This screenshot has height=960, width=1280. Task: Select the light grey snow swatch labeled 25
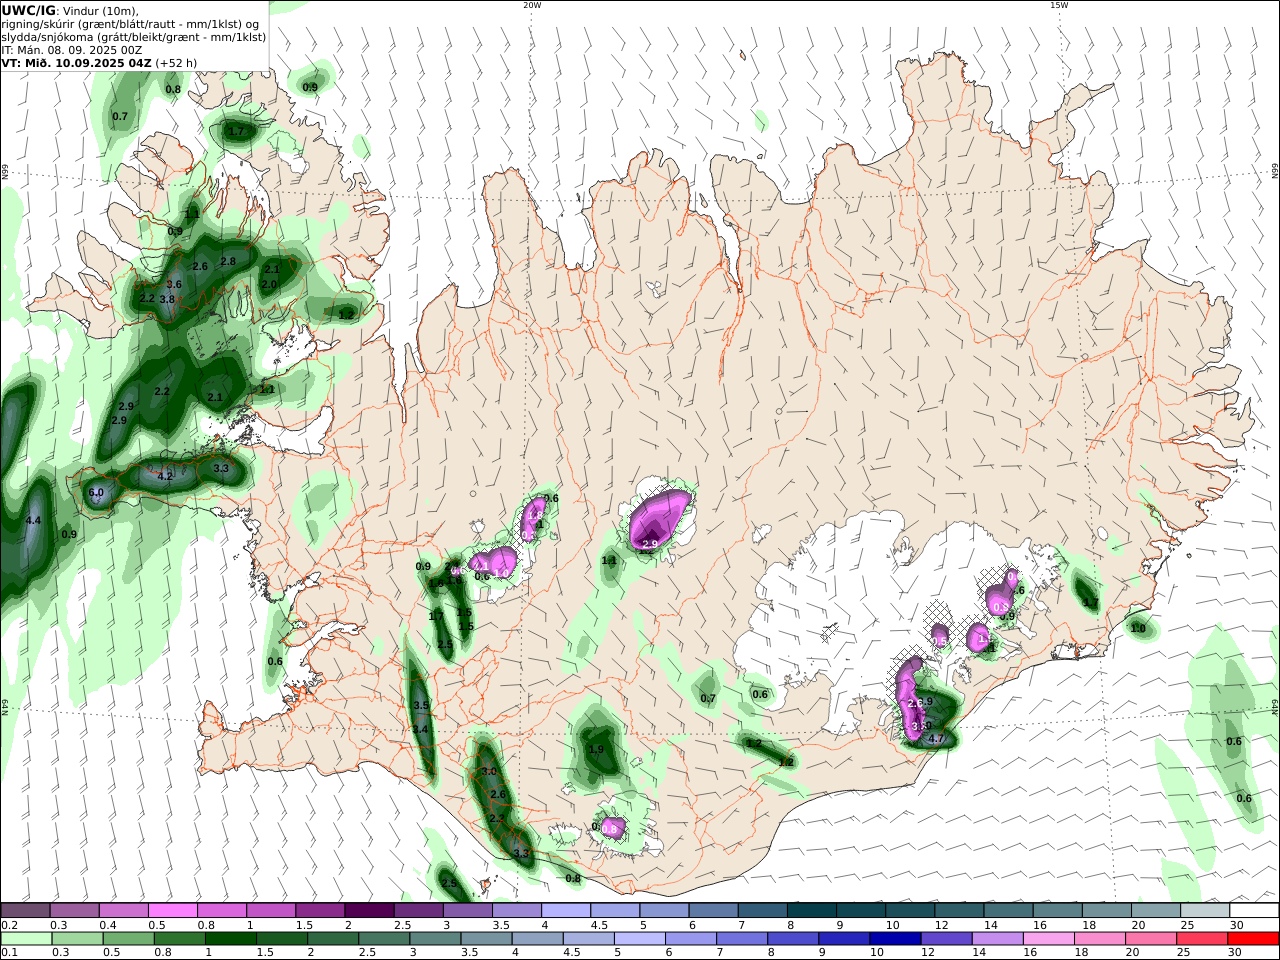coord(1205,910)
